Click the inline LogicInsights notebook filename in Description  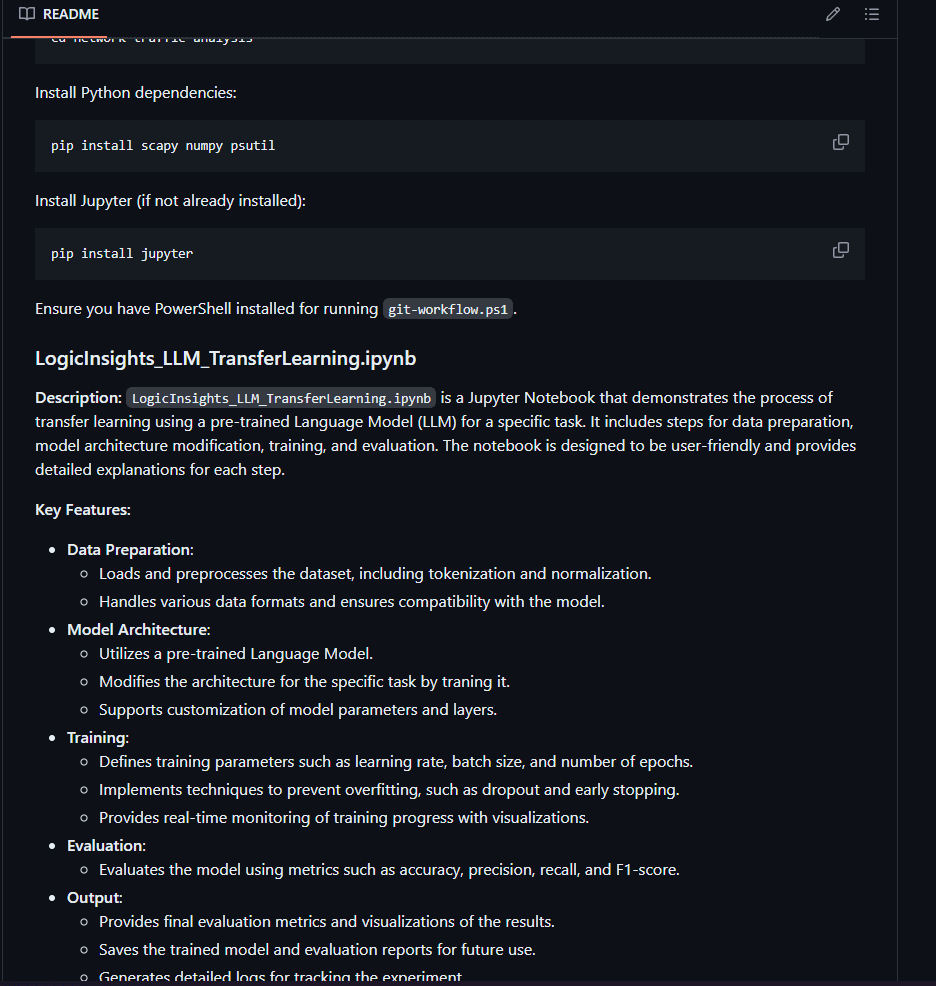[281, 398]
